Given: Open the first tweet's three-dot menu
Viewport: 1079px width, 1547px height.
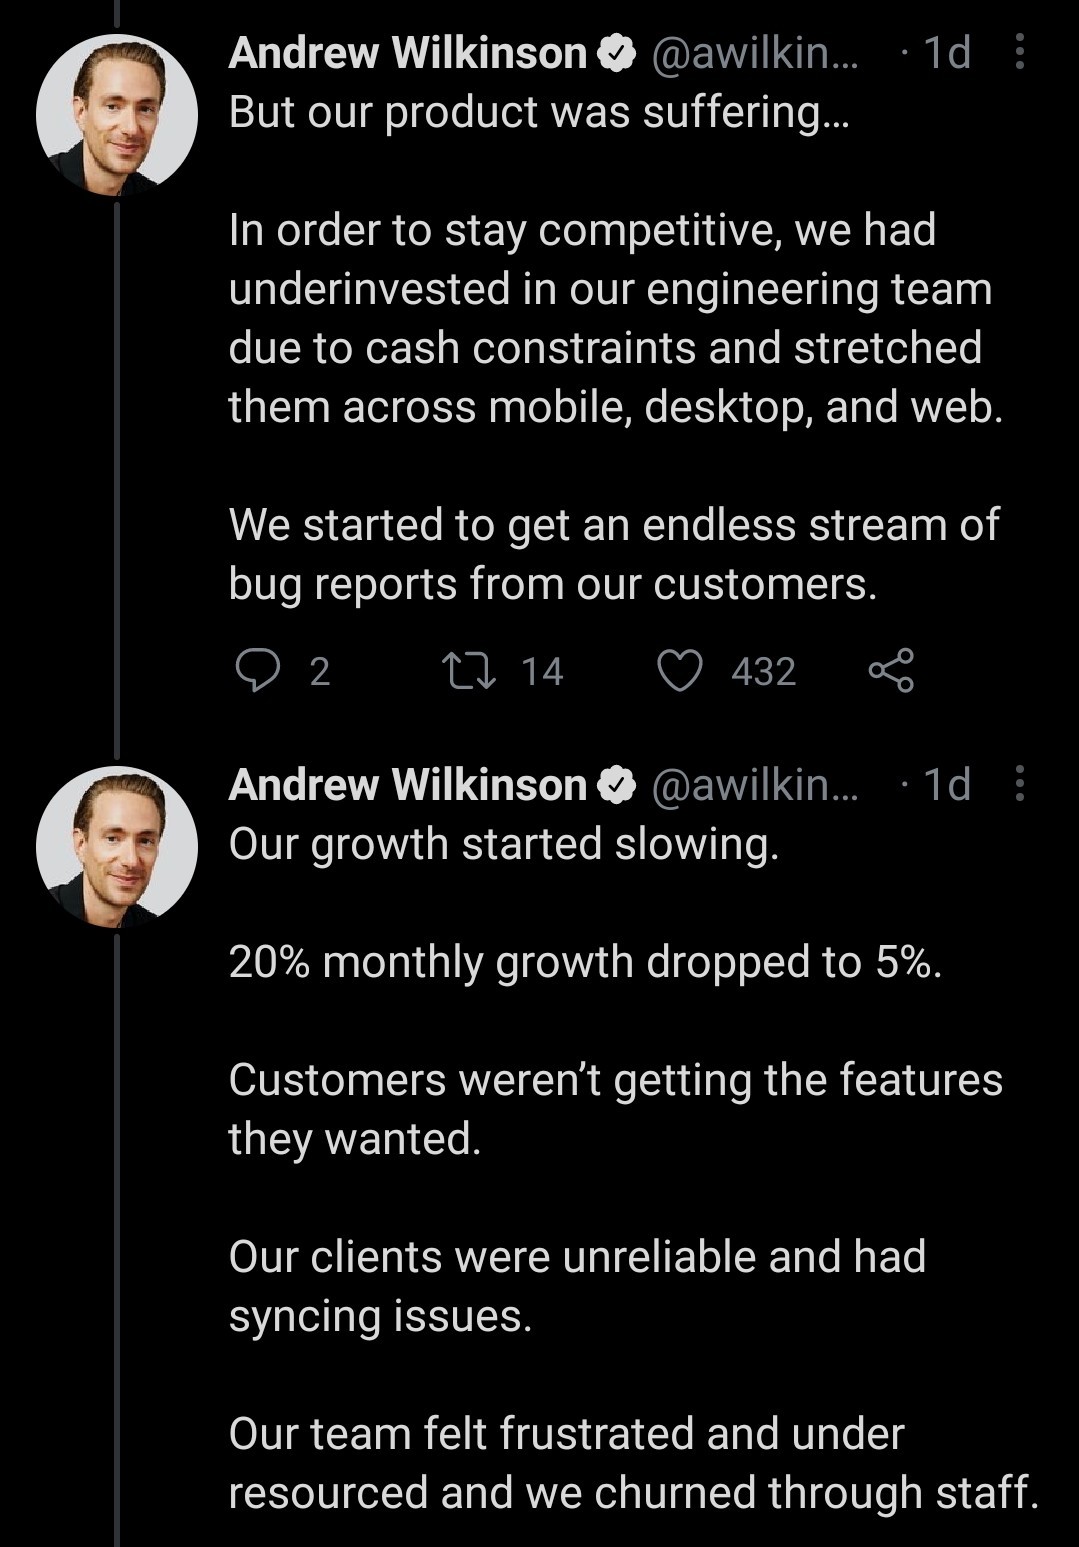Looking at the screenshot, I should (x=1019, y=52).
